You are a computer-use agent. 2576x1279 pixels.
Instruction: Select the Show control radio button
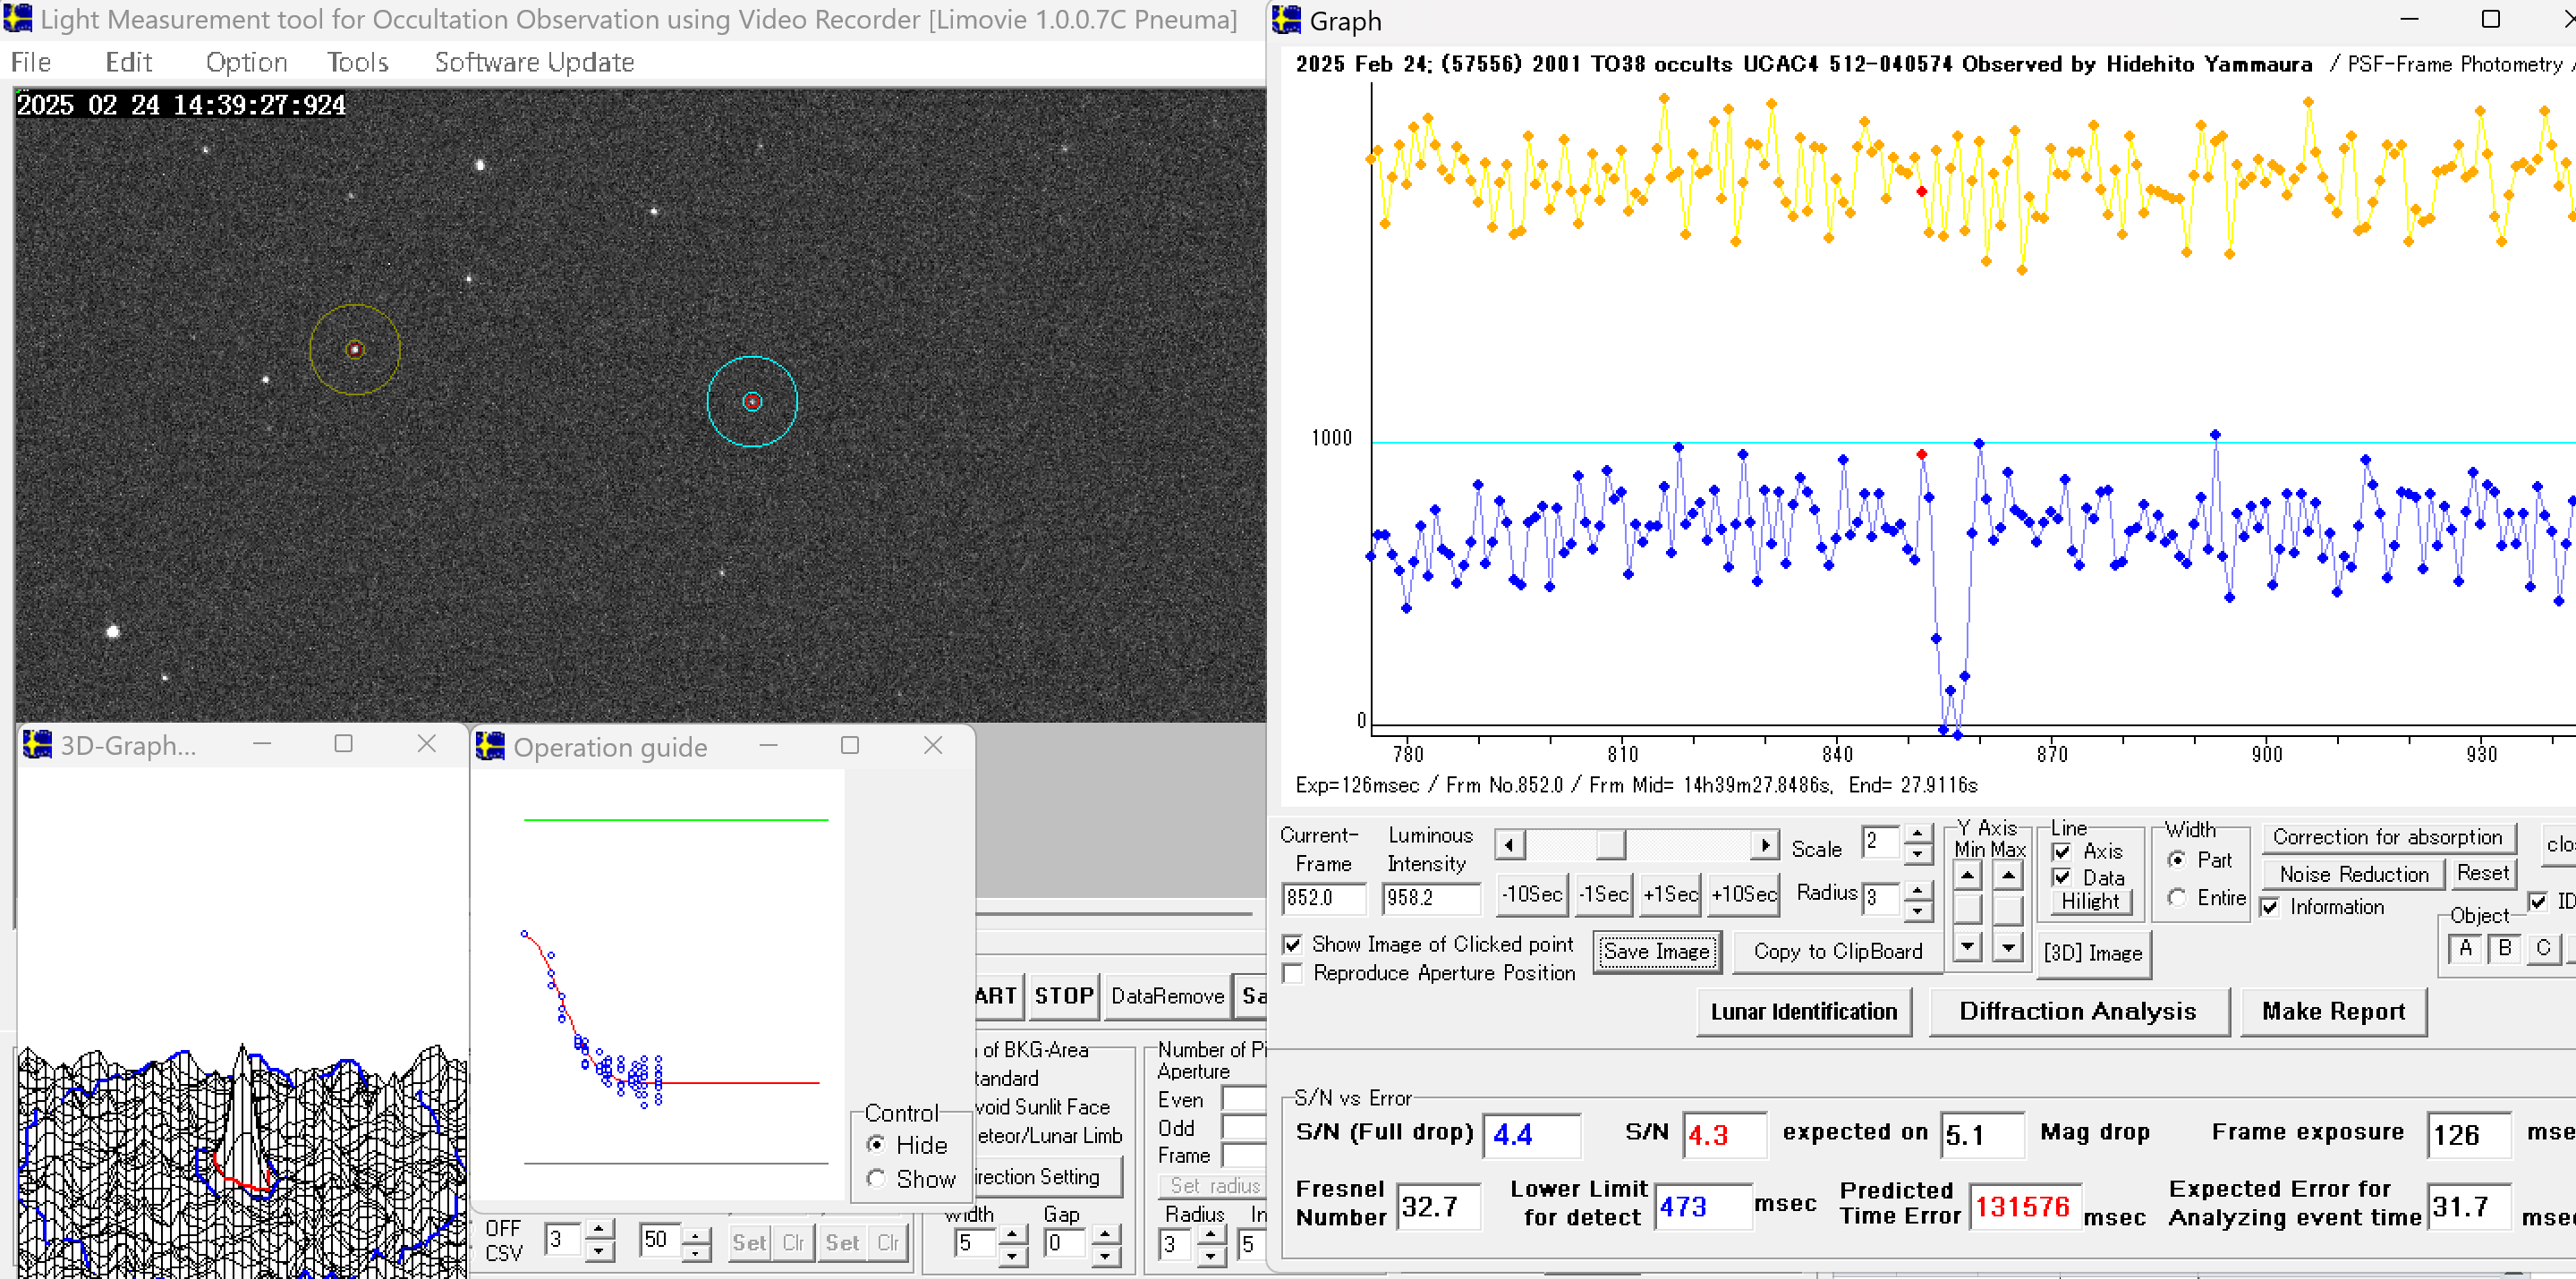click(x=876, y=1178)
